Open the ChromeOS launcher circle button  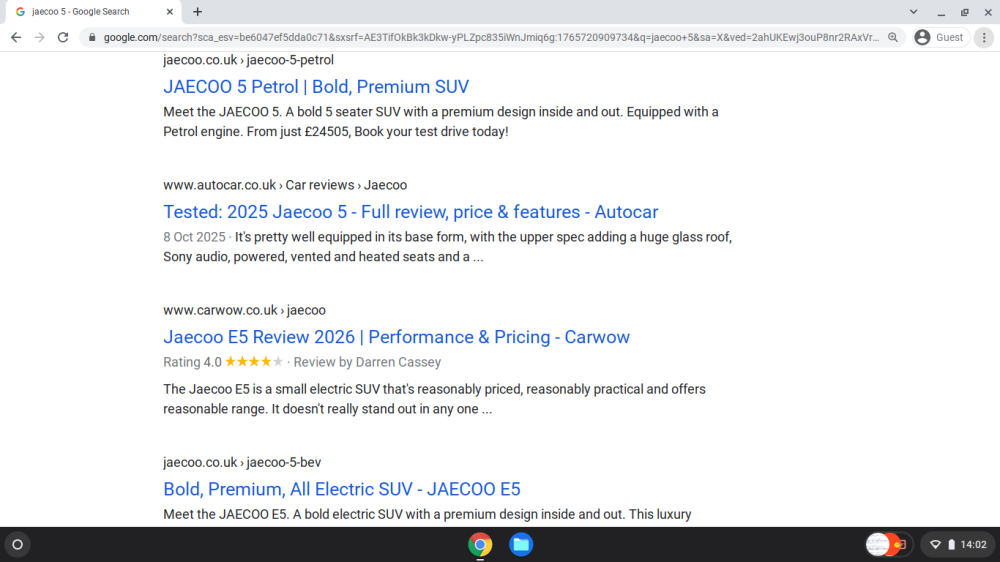coord(18,545)
